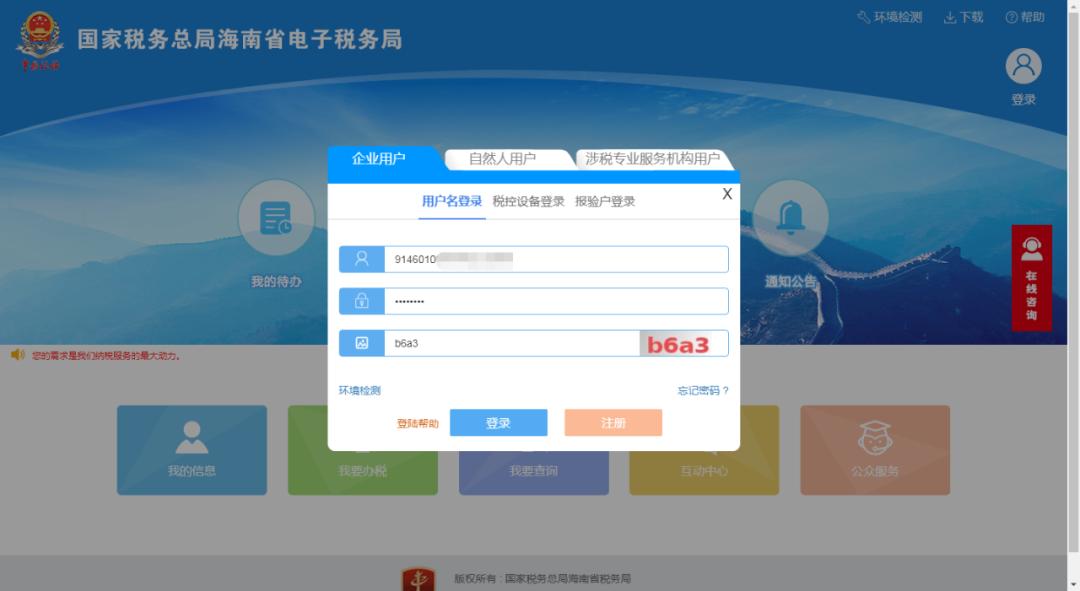Screen dimensions: 1080x591
Task: Open 登陆帮助 link
Action: [417, 423]
